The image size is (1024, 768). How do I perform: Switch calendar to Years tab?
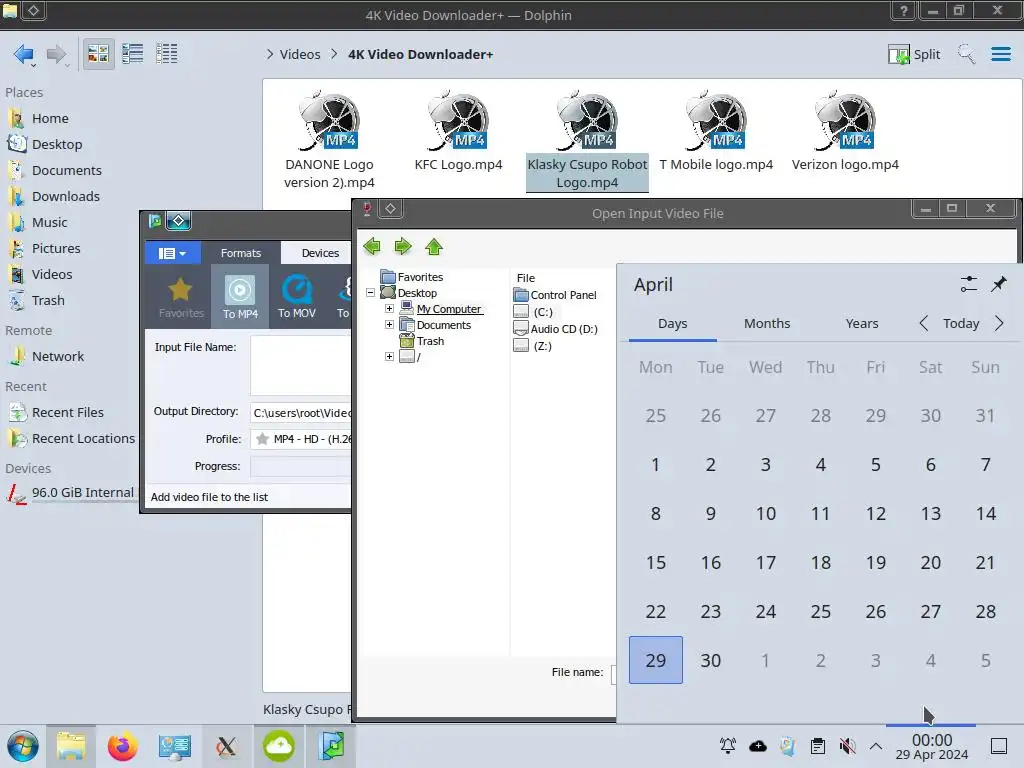tap(861, 323)
